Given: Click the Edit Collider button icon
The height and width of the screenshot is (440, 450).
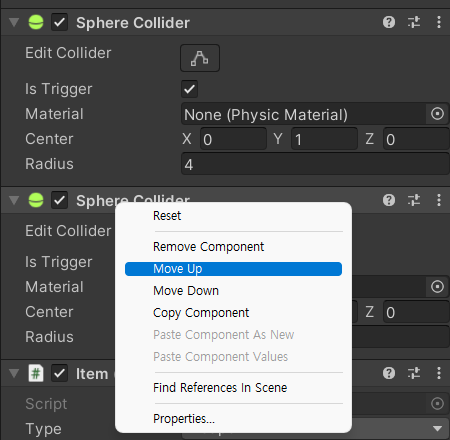Looking at the screenshot, I should (x=200, y=58).
